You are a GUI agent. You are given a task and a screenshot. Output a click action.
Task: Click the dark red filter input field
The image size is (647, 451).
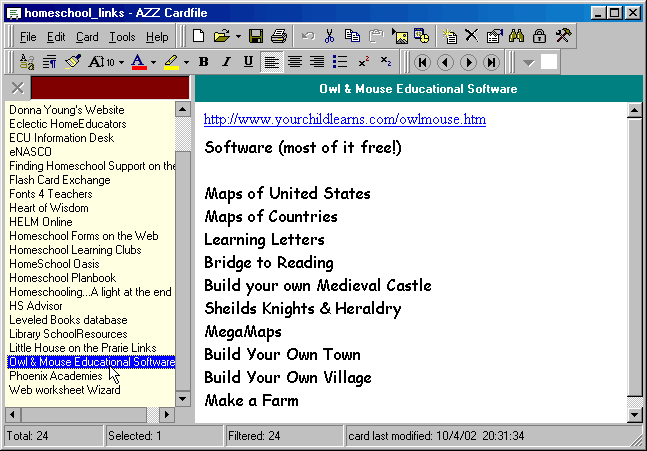click(110, 87)
